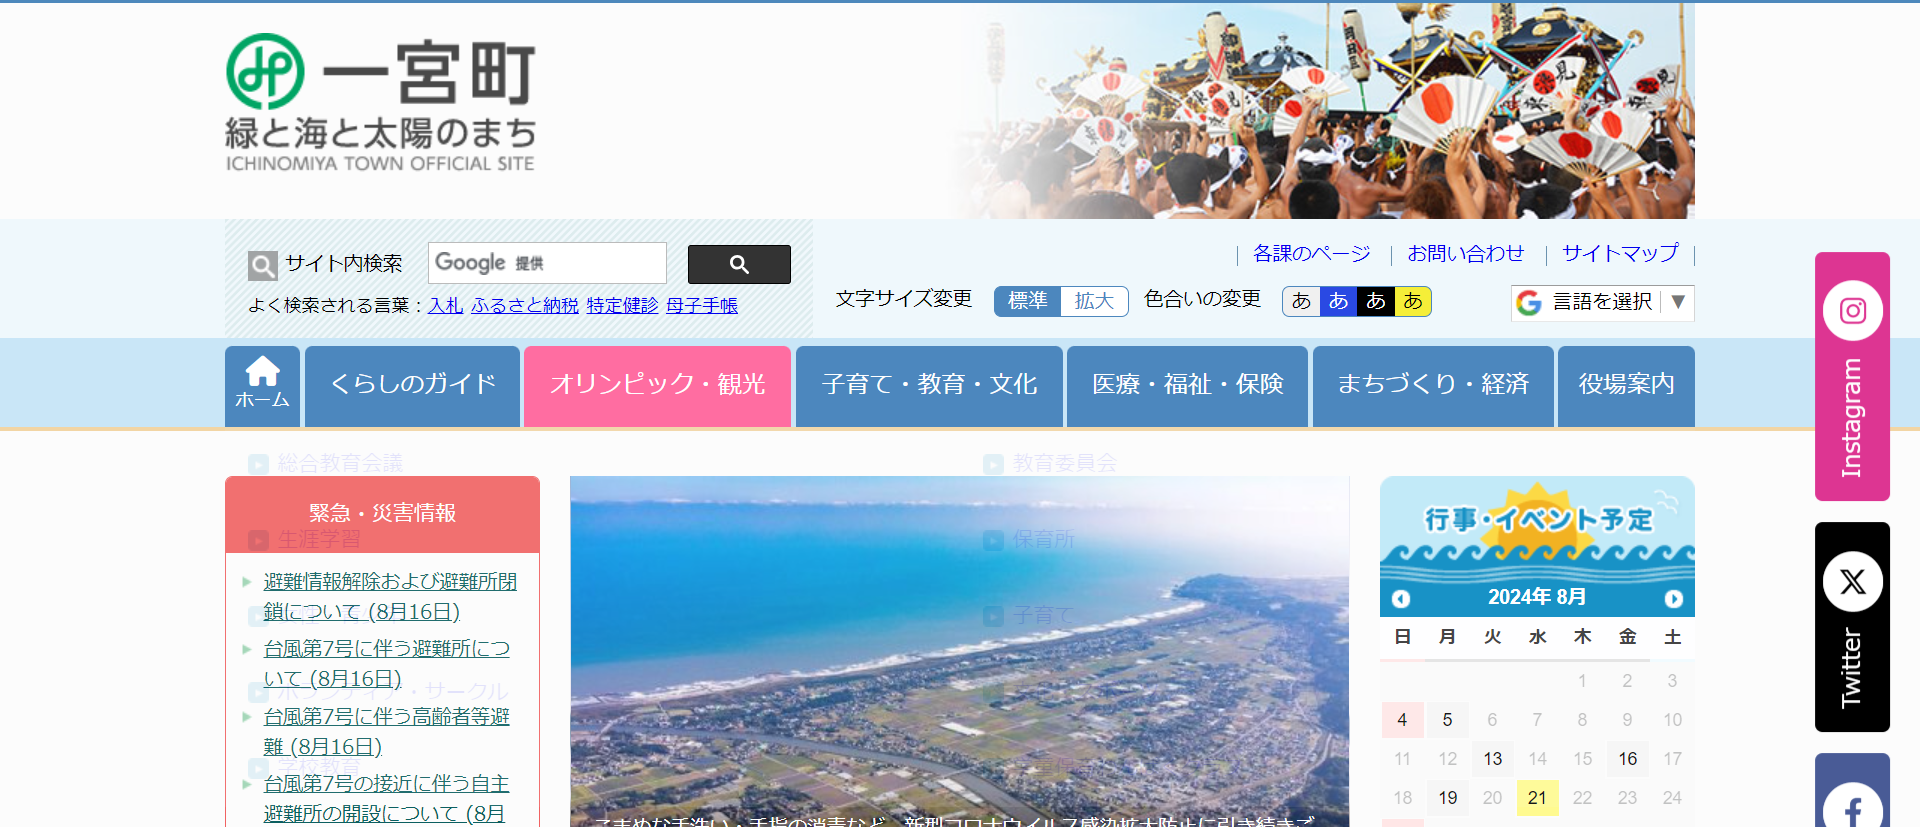
Task: Choose the black color scheme あ
Action: (x=1376, y=301)
